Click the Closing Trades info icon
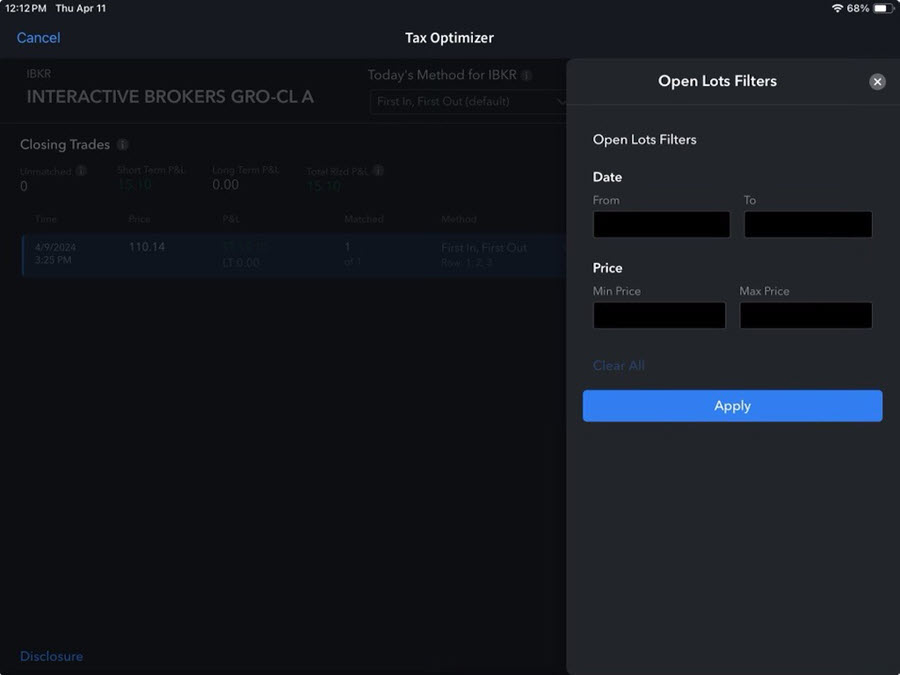This screenshot has height=675, width=900. [x=122, y=144]
